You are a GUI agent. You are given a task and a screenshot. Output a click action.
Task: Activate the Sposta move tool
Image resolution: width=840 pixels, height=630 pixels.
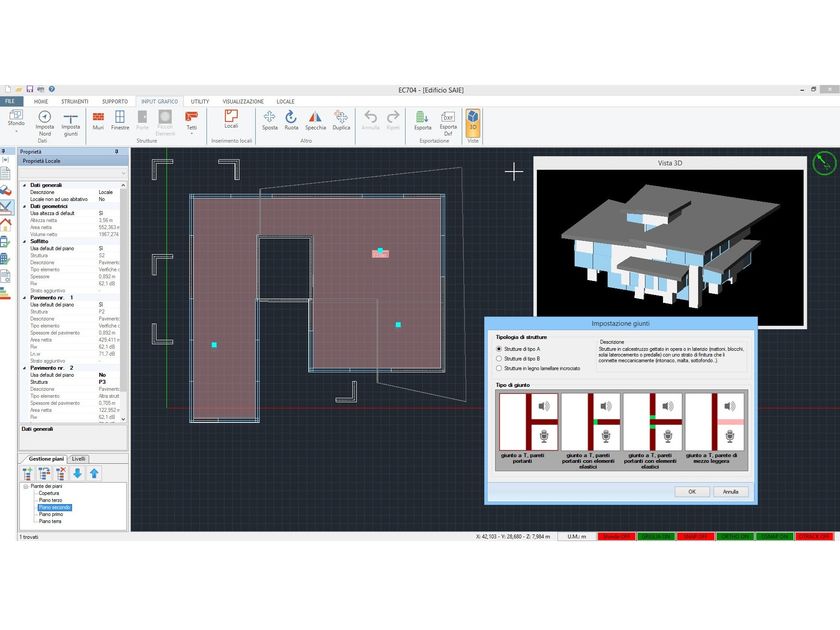(269, 121)
